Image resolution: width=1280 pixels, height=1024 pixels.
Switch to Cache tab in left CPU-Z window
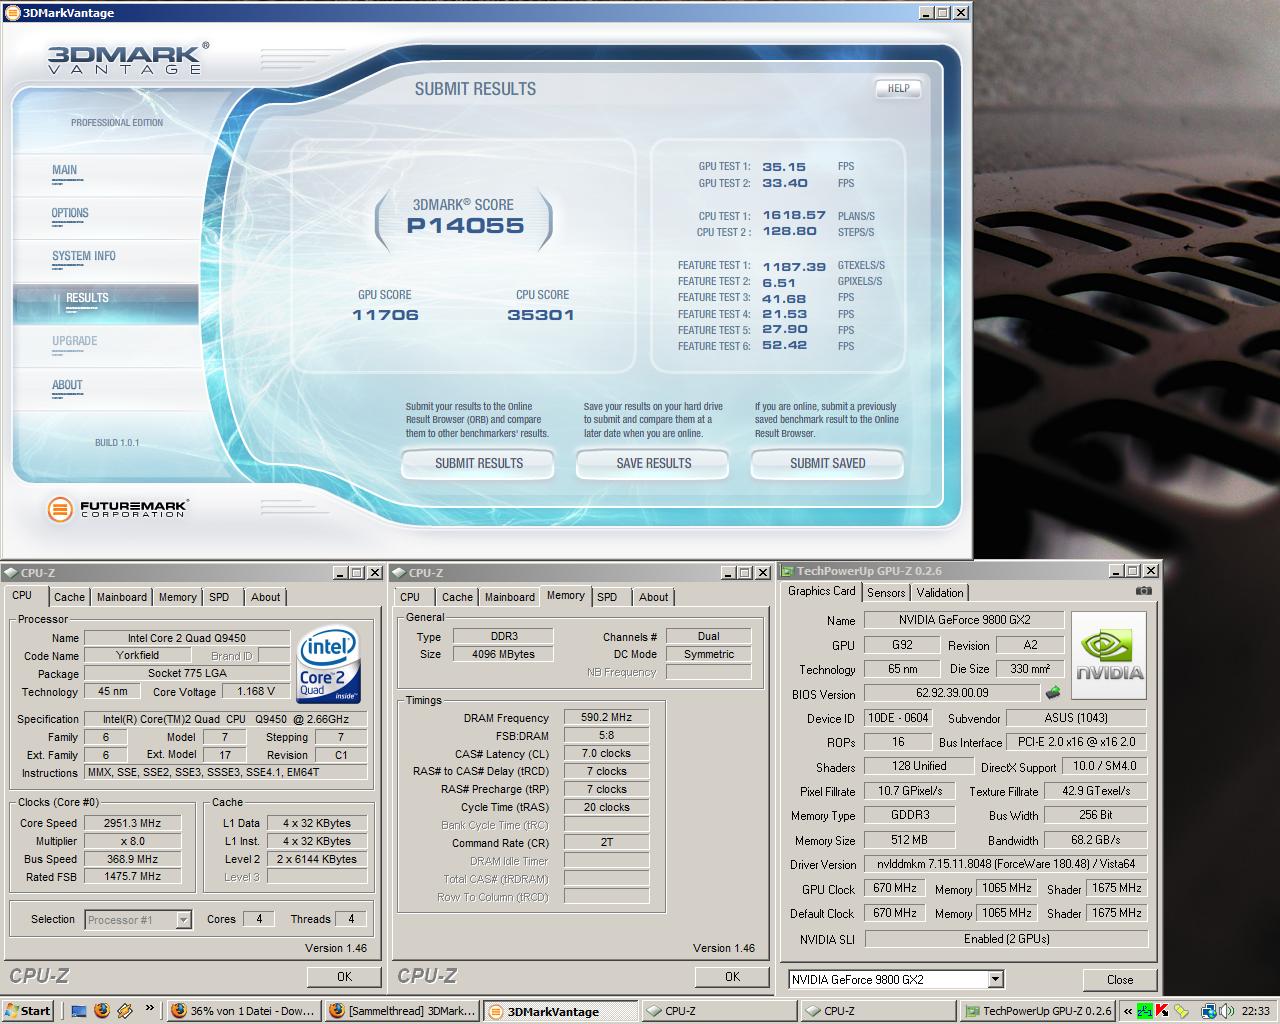pyautogui.click(x=69, y=597)
